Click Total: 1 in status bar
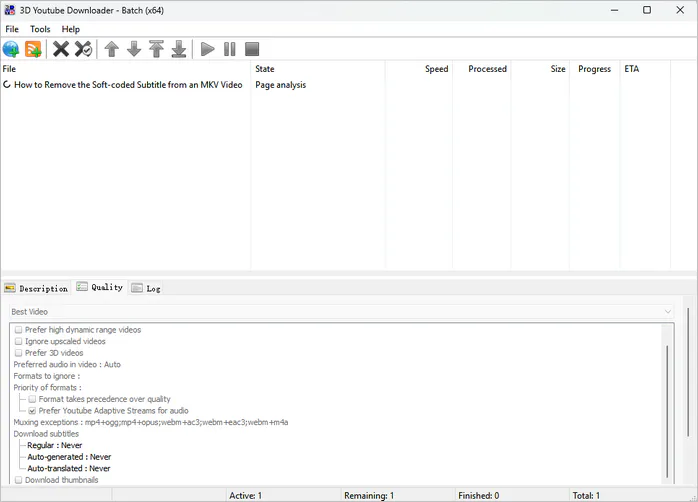The height and width of the screenshot is (502, 698). (x=586, y=495)
